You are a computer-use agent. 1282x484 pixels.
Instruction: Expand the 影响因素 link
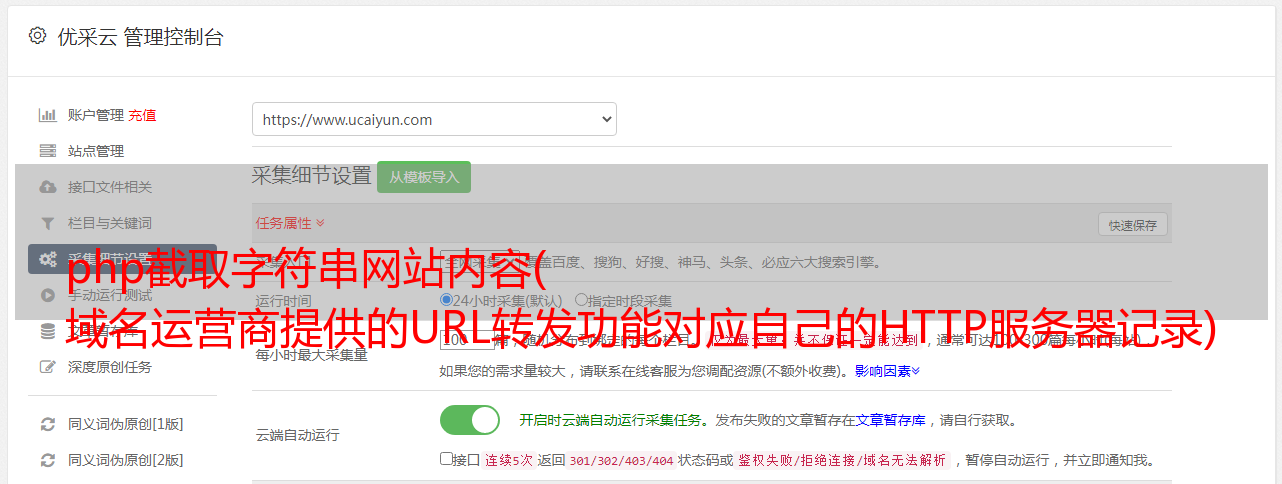click(887, 371)
